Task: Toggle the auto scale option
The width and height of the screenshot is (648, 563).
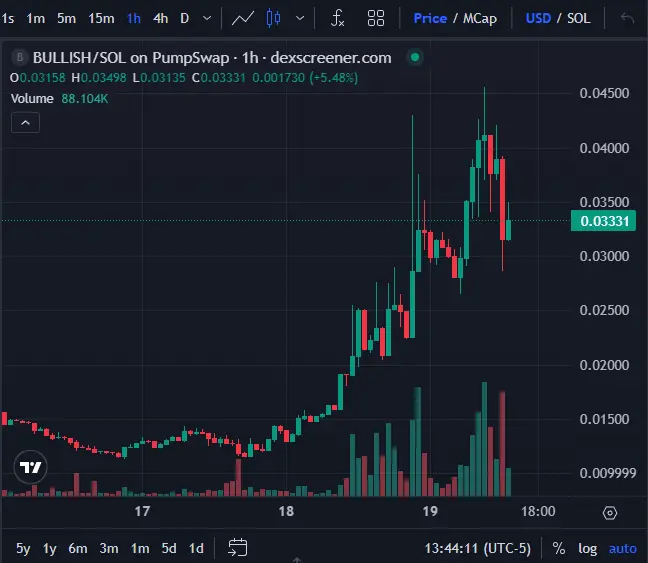Action: pos(623,549)
